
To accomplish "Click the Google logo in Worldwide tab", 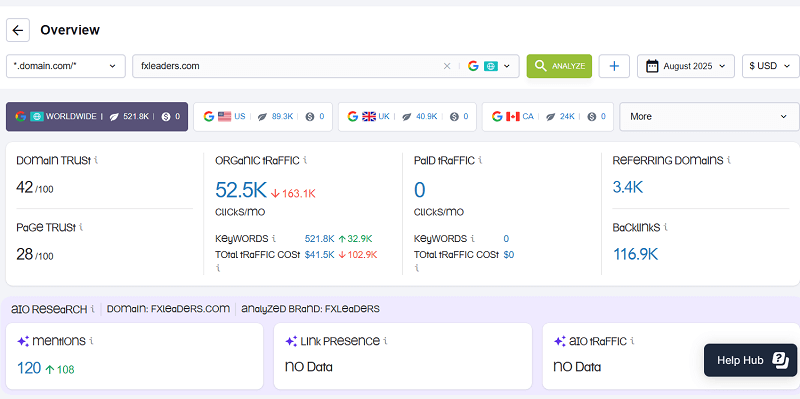I will tap(20, 116).
